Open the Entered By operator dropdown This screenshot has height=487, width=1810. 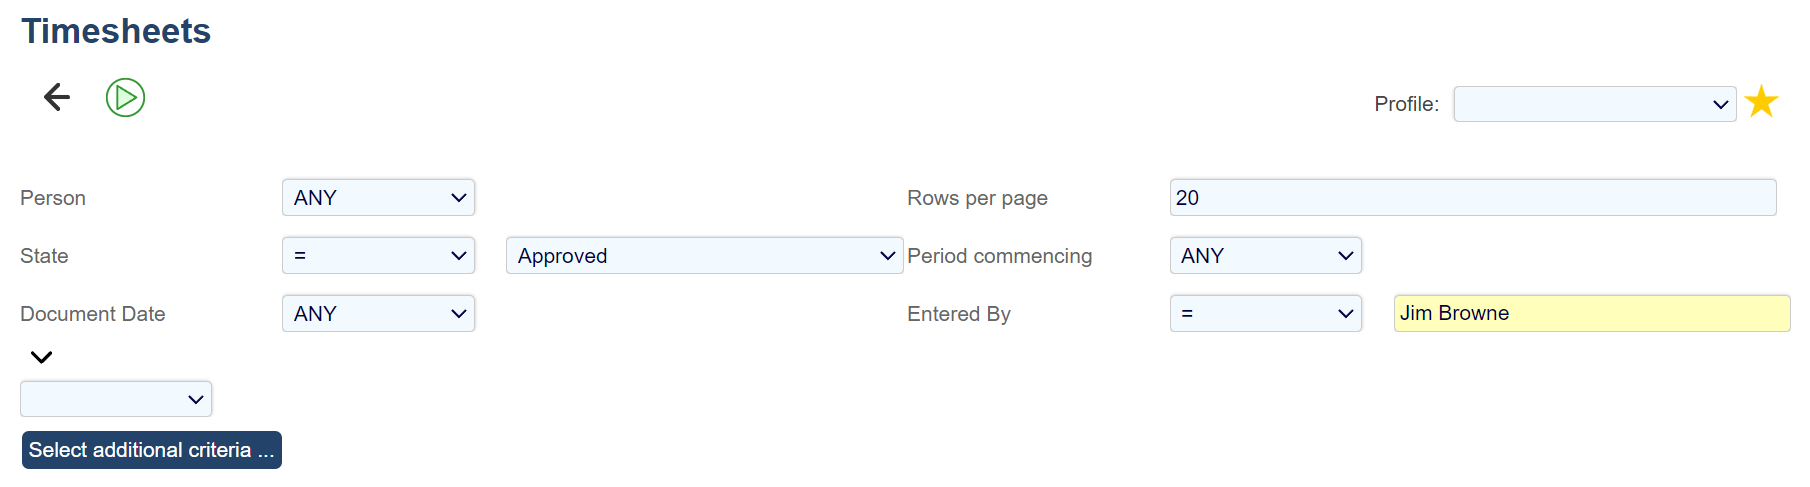[x=1265, y=314]
